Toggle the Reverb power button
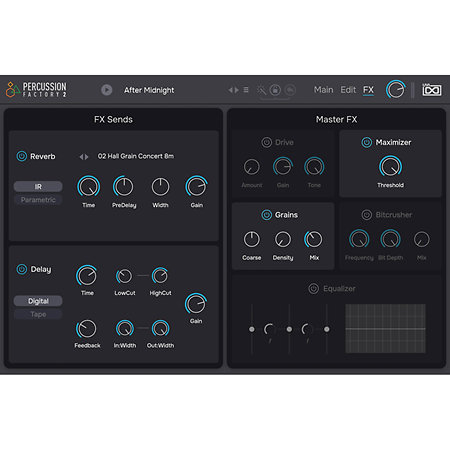450x450 pixels. 22,156
